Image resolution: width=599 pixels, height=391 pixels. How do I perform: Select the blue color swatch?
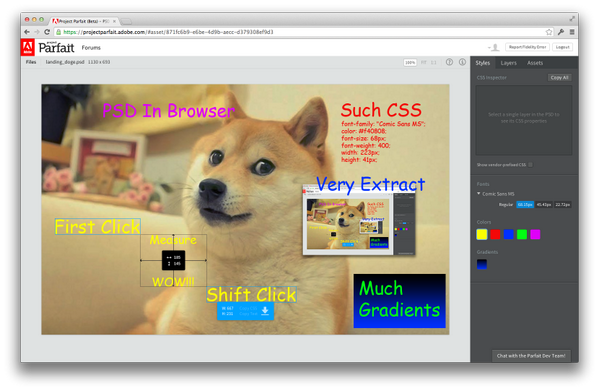click(x=508, y=234)
